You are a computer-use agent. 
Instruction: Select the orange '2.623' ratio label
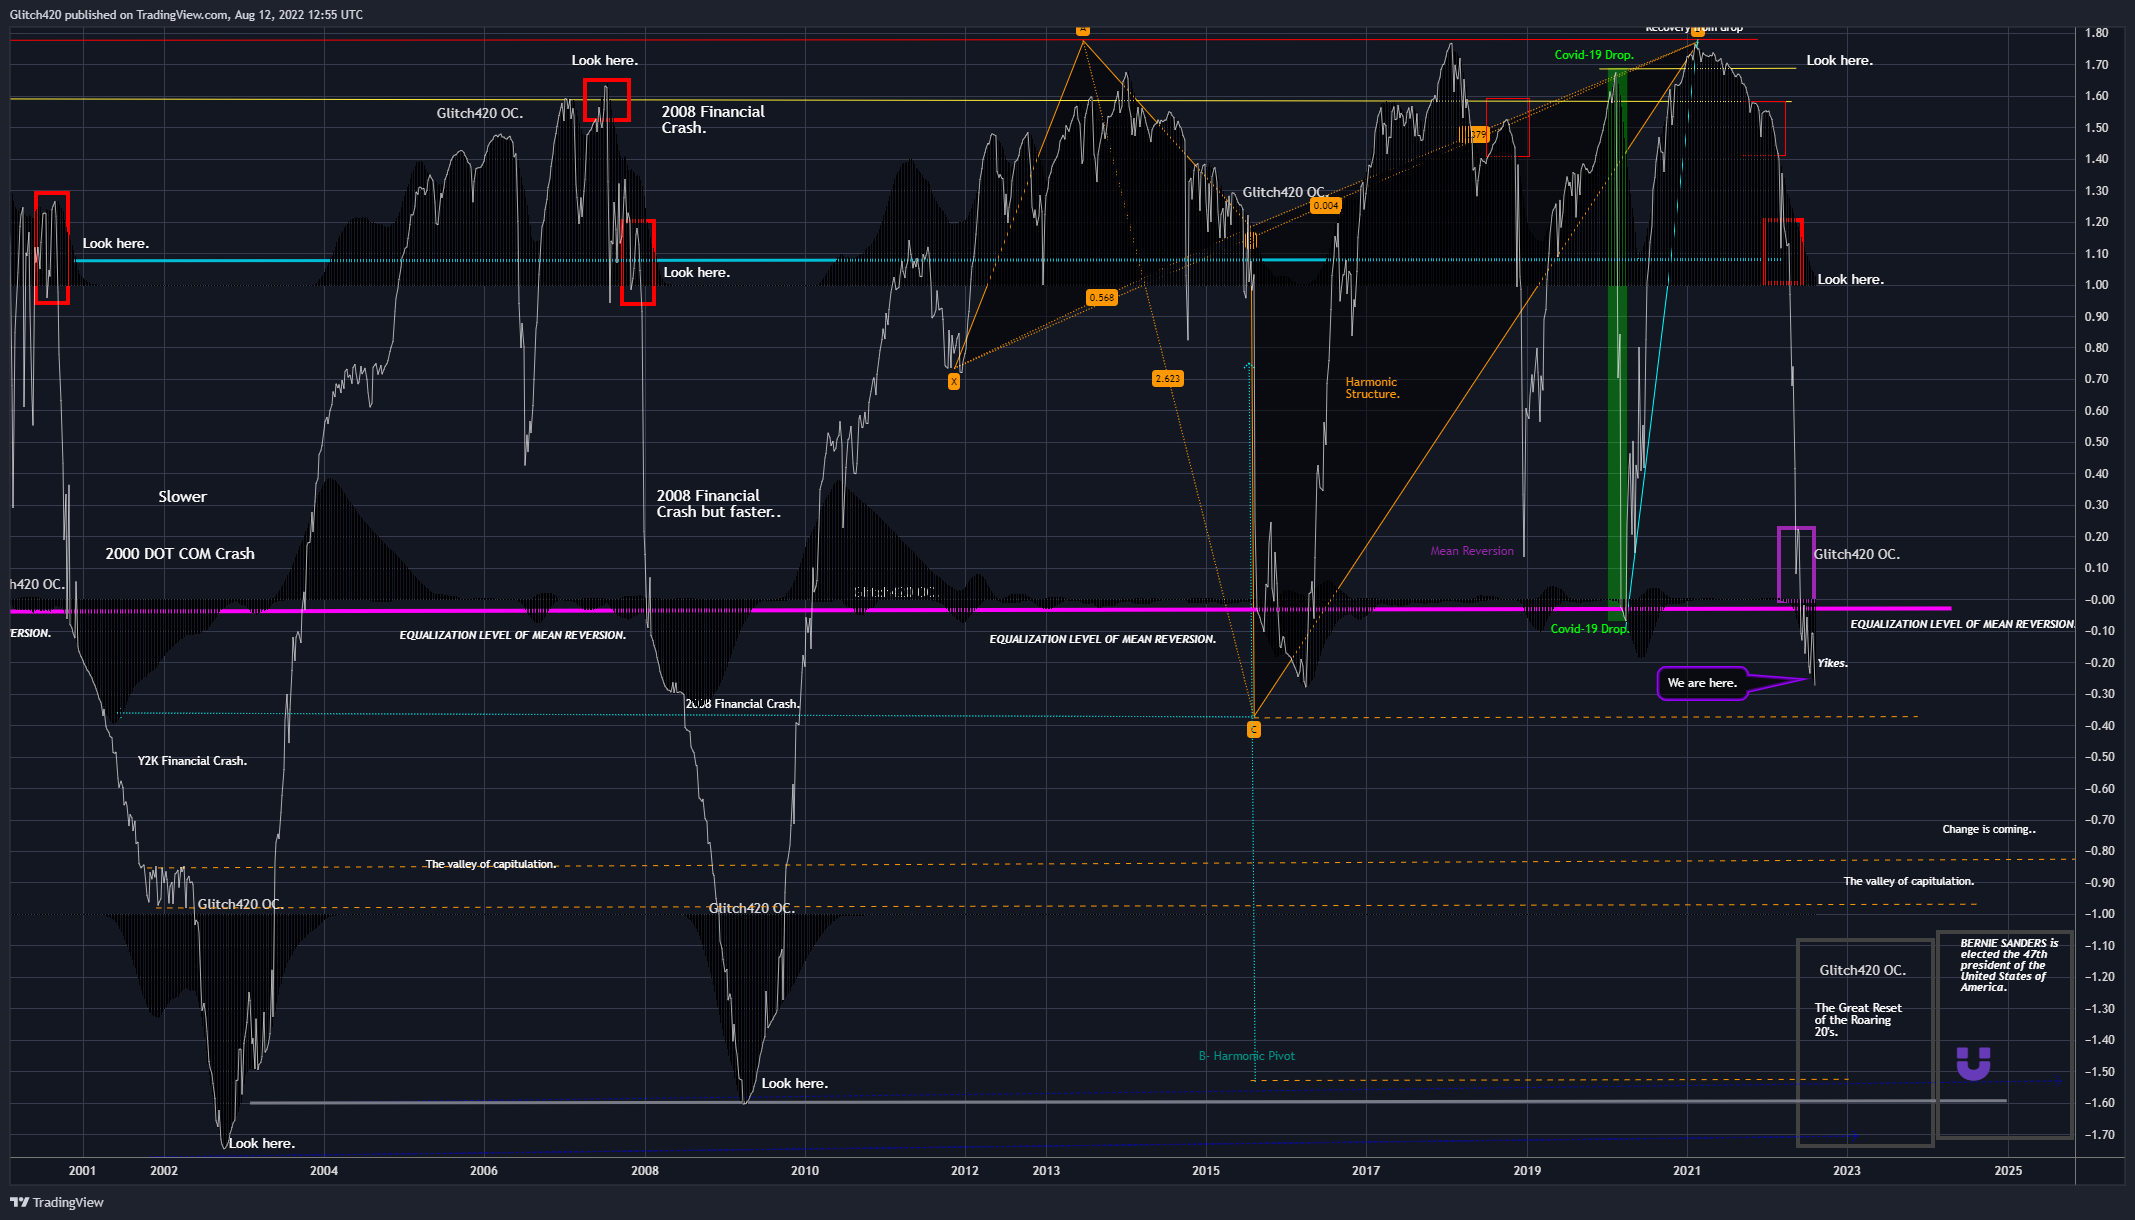(1168, 379)
